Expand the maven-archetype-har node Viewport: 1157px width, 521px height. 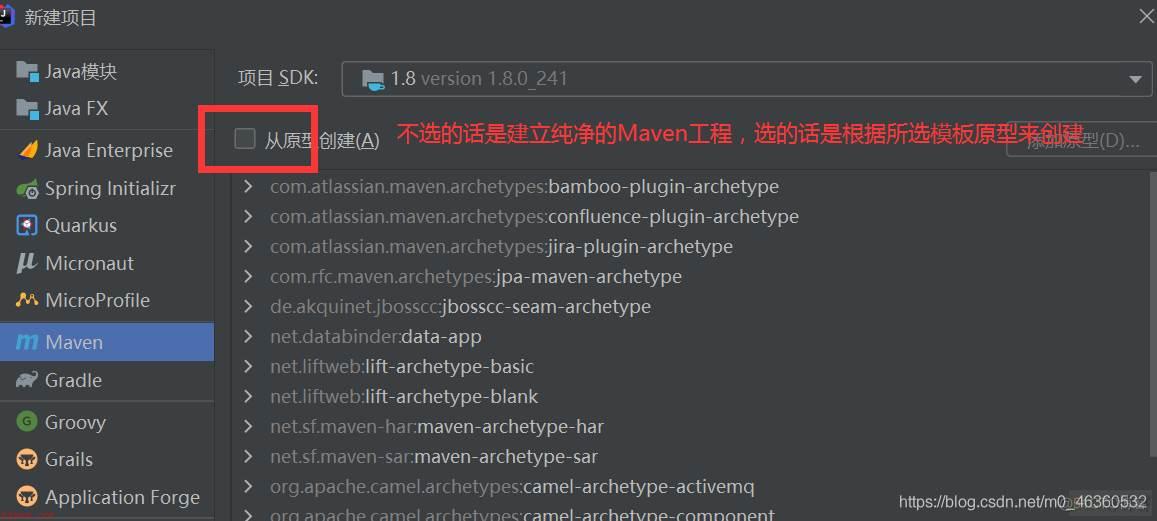[248, 427]
